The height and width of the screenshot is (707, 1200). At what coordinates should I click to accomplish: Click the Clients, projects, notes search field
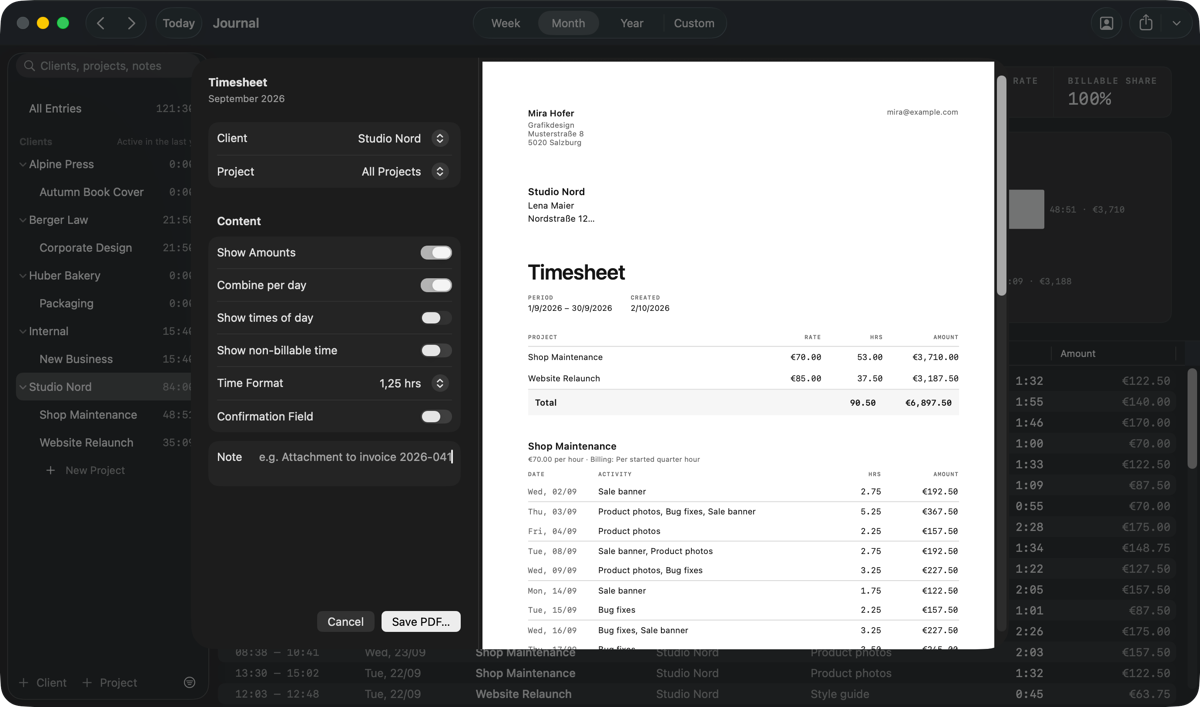108,66
